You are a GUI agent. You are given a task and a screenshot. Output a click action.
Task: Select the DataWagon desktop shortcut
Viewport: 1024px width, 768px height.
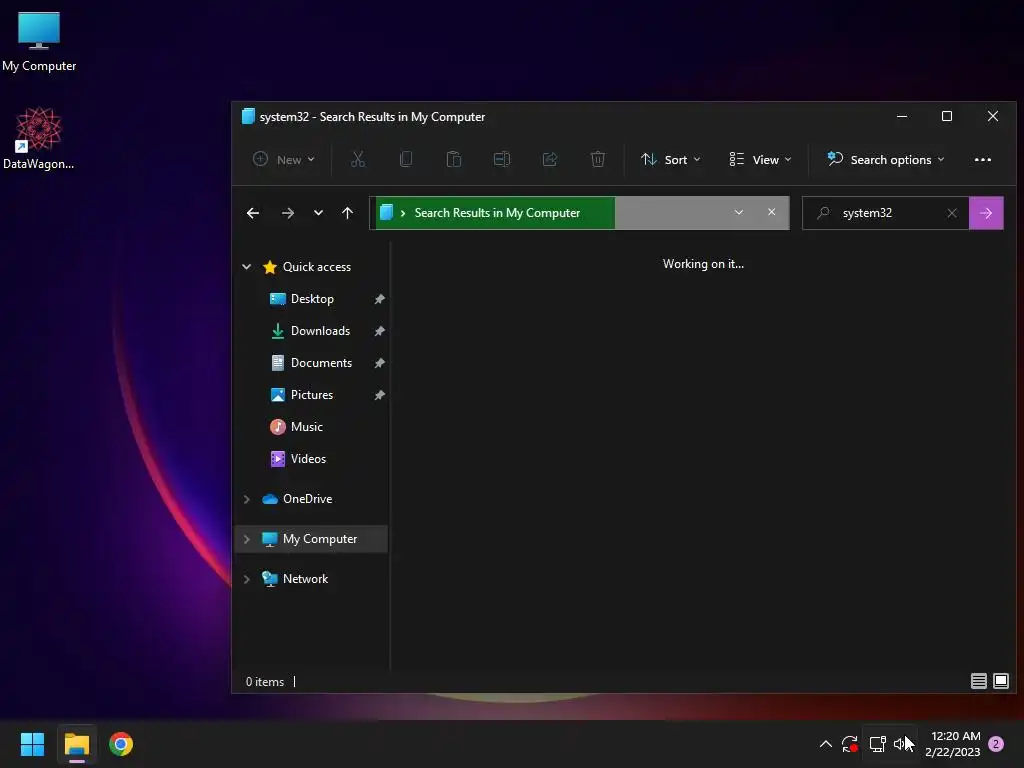coord(39,139)
